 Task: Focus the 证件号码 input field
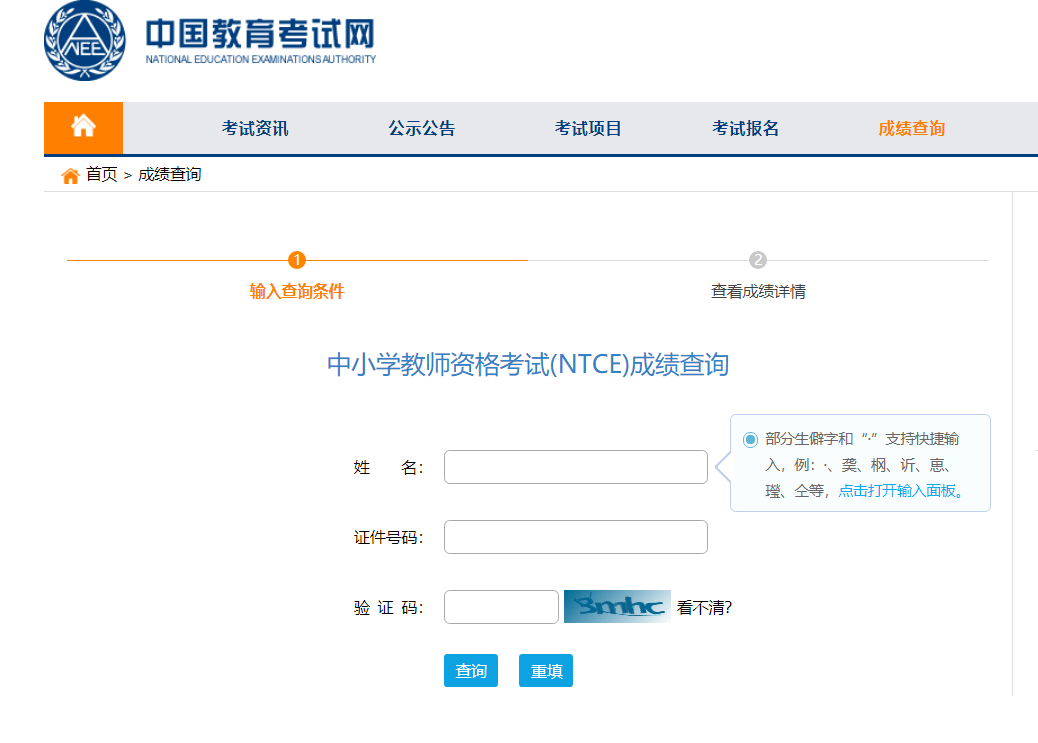click(575, 537)
